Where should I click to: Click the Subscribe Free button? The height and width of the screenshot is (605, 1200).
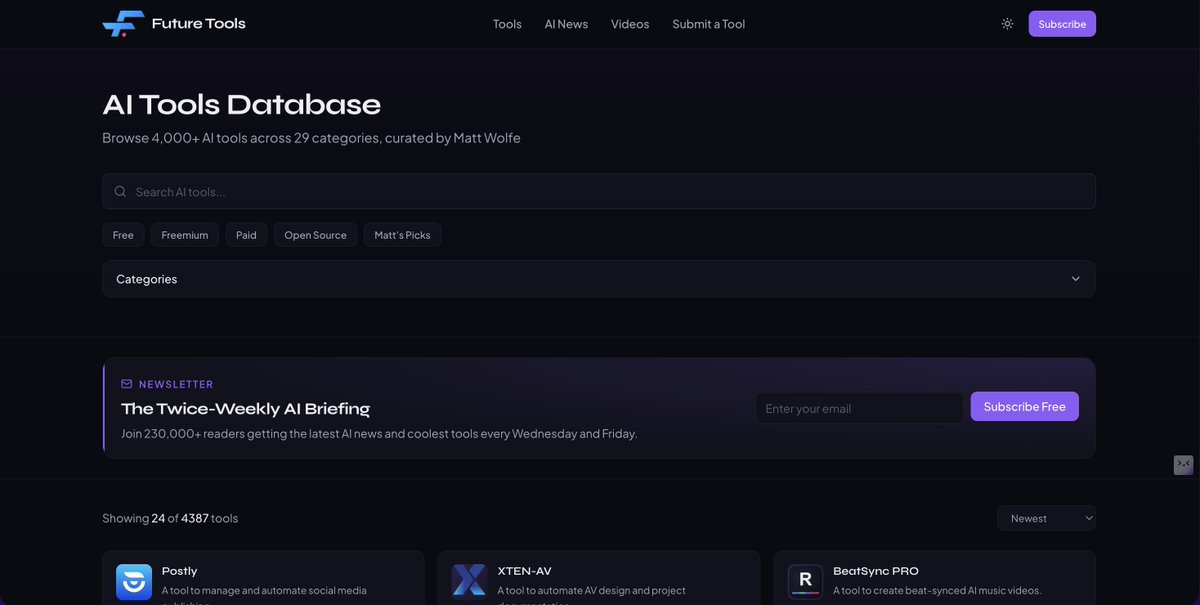1025,407
